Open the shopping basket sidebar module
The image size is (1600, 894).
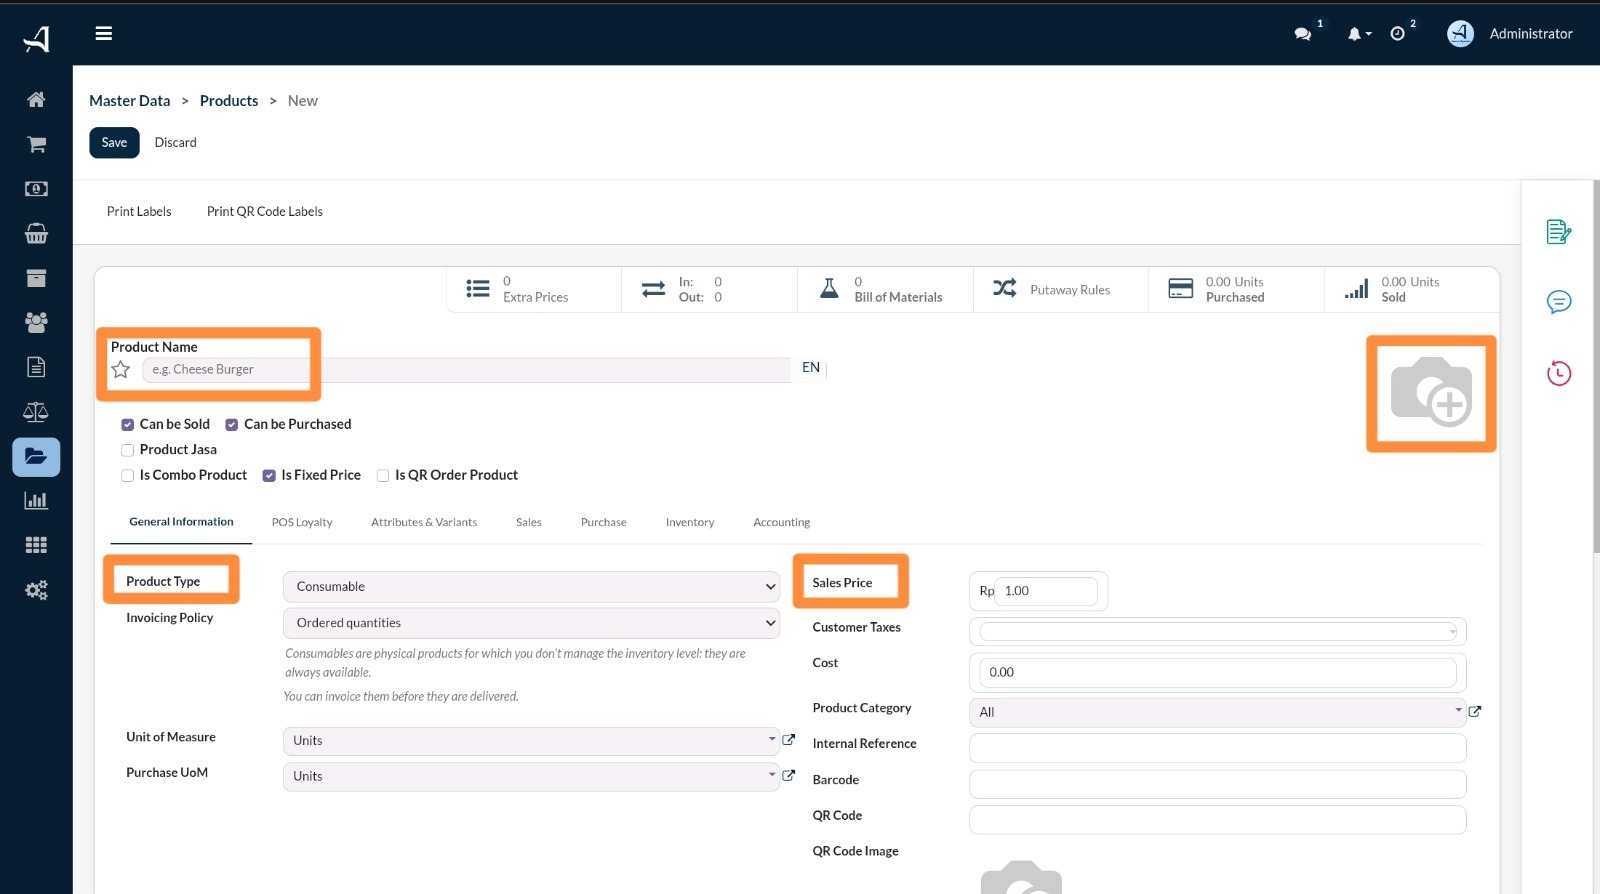click(x=36, y=233)
